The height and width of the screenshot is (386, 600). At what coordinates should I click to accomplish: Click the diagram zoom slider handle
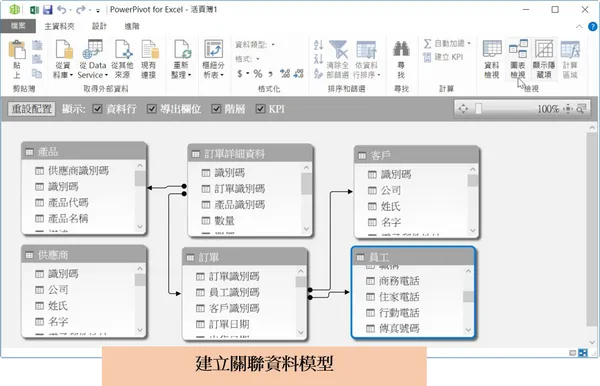478,109
